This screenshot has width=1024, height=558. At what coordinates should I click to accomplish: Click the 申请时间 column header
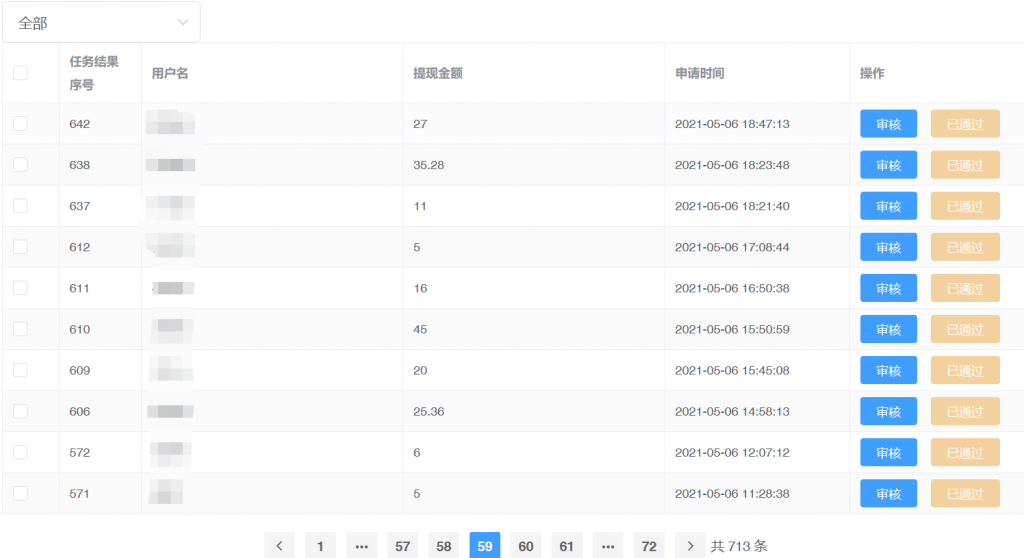[700, 73]
